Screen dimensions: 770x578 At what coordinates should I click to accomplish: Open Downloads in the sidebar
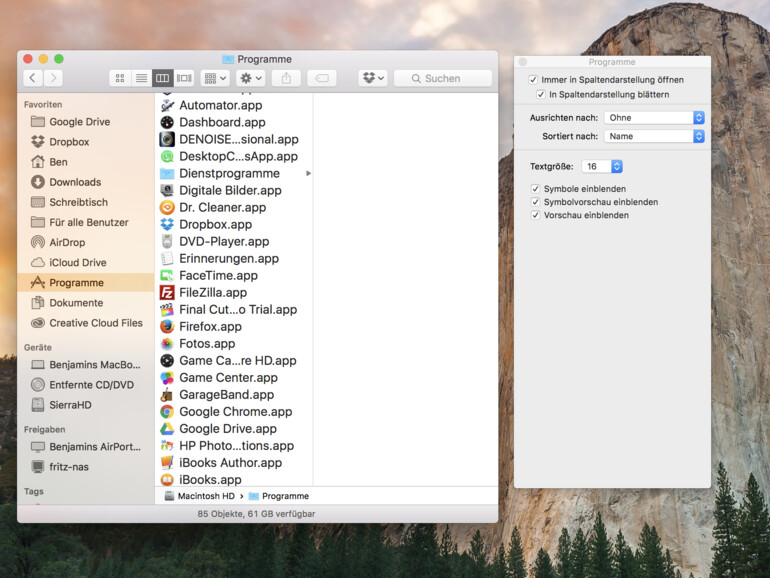coord(75,182)
